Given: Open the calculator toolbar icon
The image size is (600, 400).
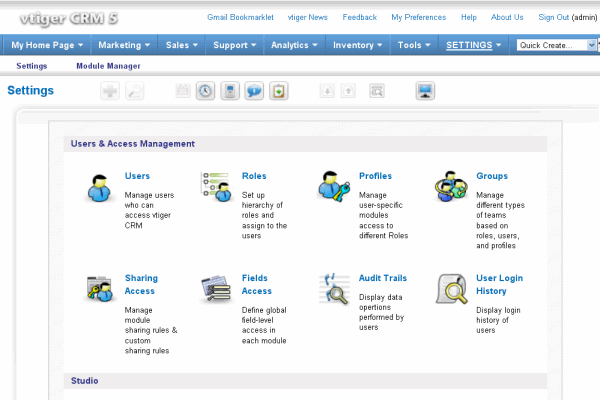Looking at the screenshot, I should point(230,91).
